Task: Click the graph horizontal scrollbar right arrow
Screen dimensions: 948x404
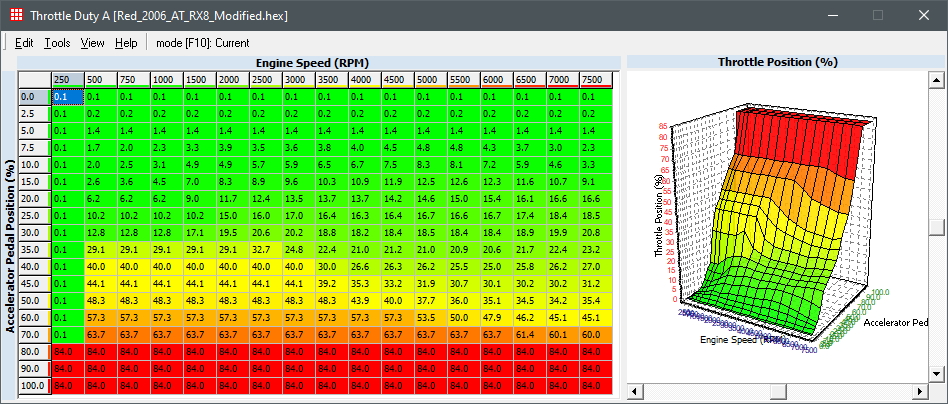Action: (x=921, y=391)
